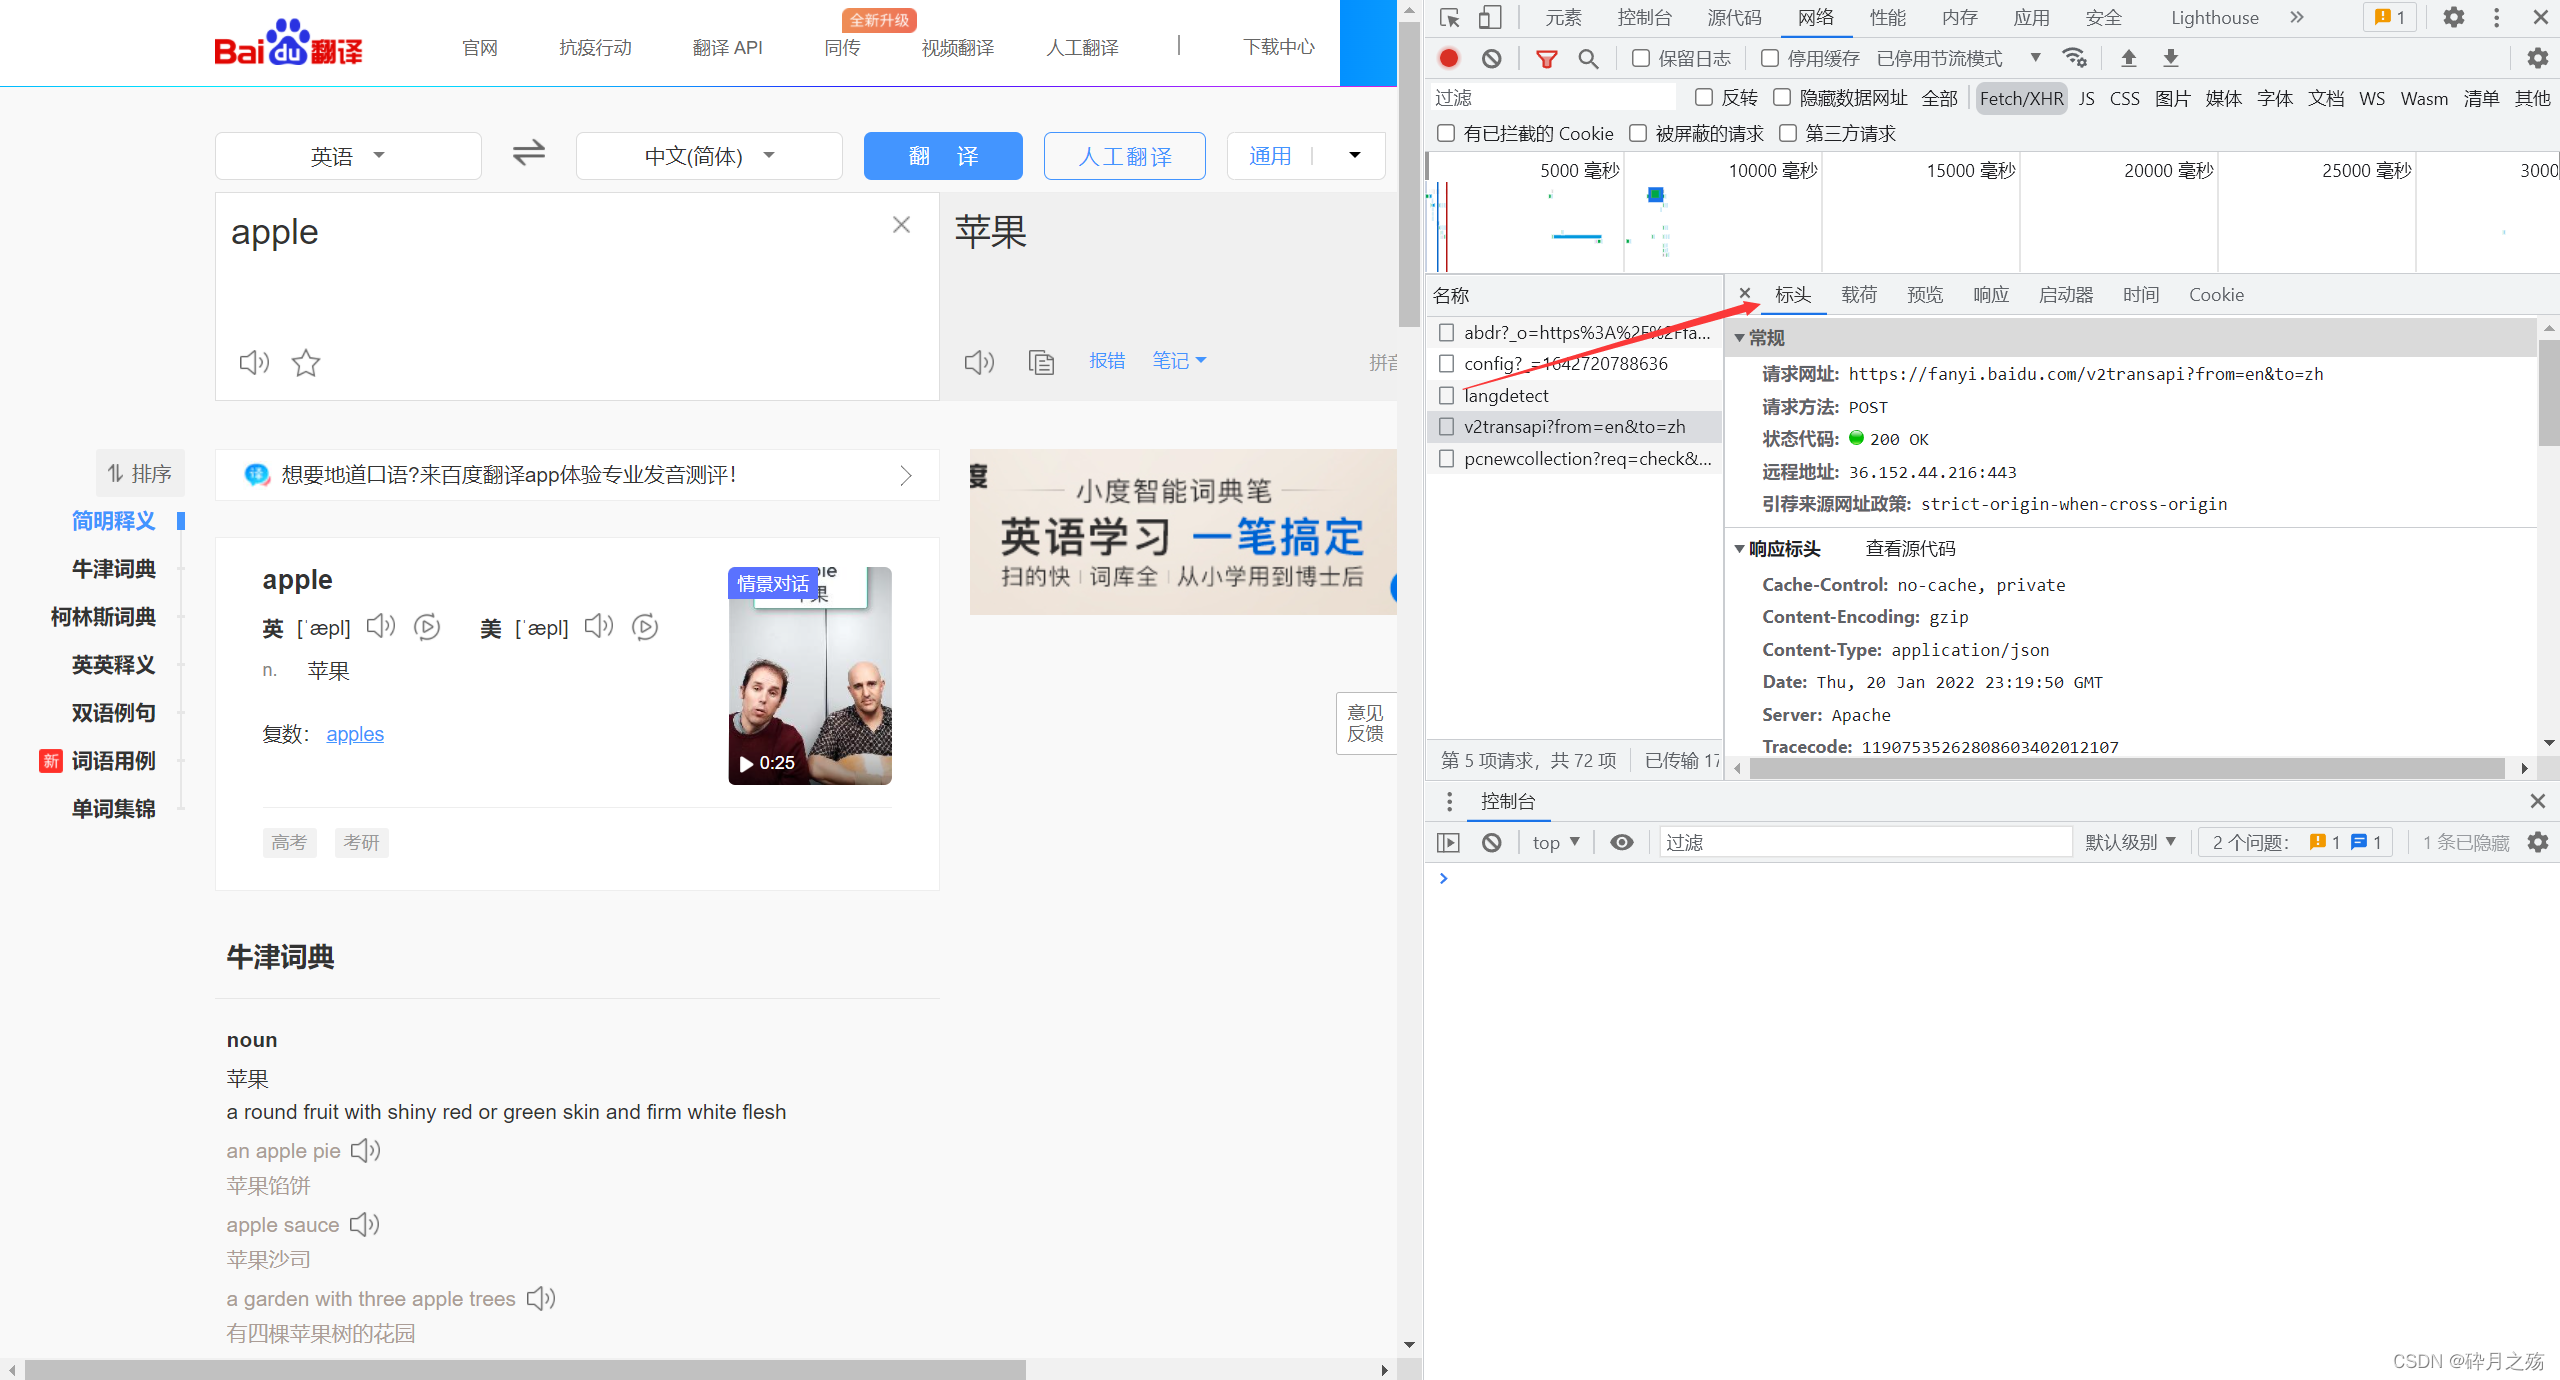Enable the 保留日志 checkbox
Screen dimensions: 2560x1380
[x=1641, y=58]
